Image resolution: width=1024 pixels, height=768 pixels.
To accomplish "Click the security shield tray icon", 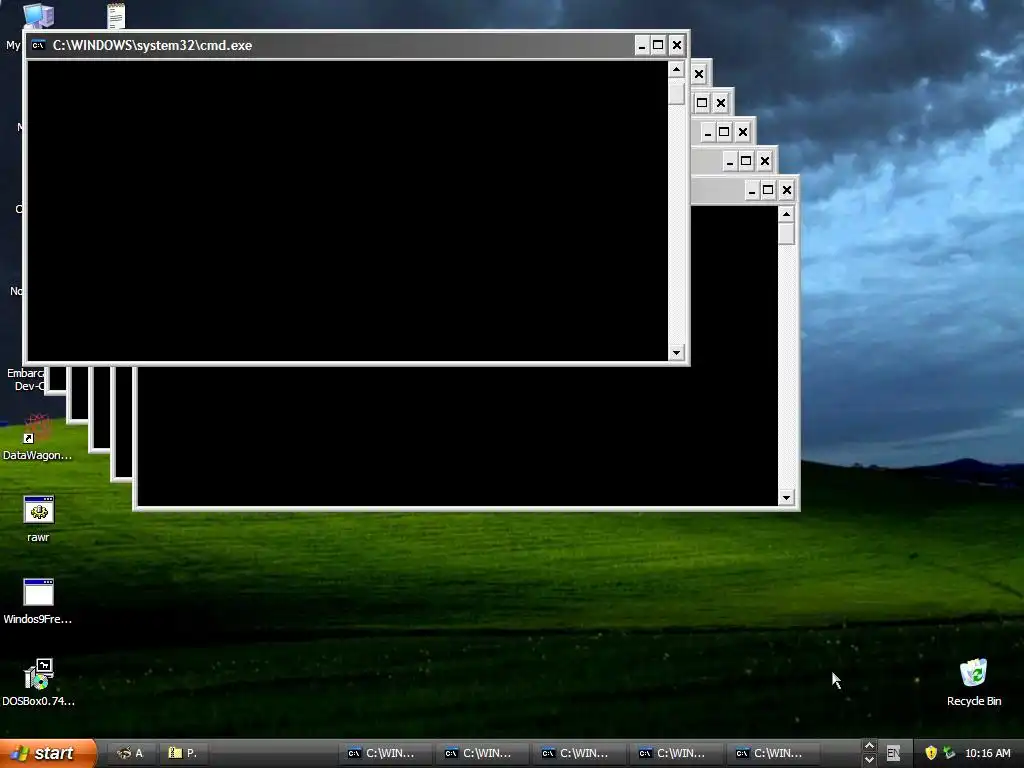I will [931, 753].
